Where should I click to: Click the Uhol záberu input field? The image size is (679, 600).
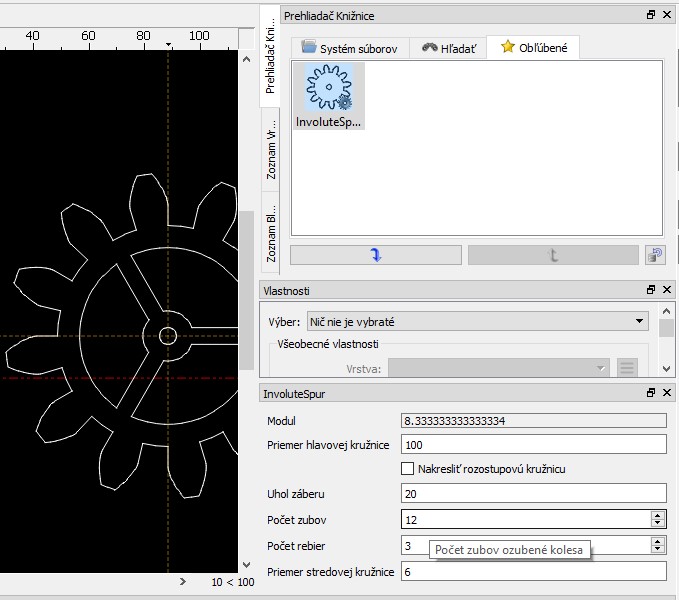pos(533,493)
